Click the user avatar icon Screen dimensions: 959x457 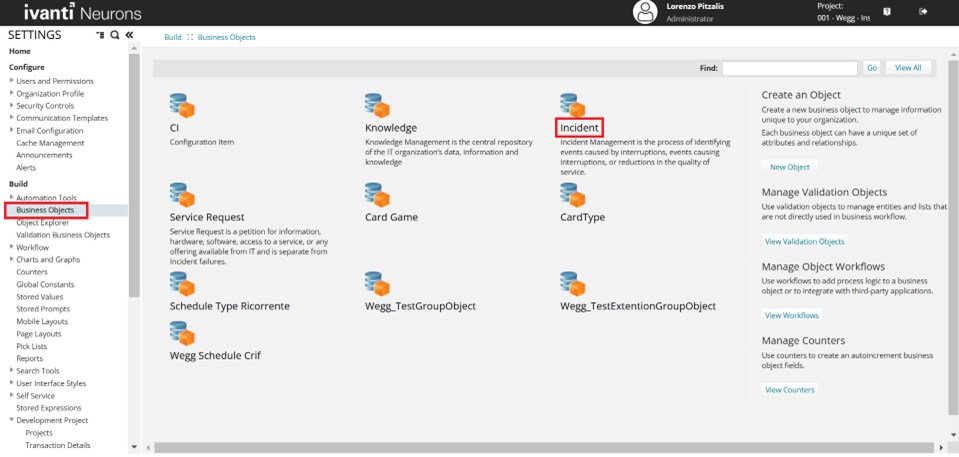pos(645,12)
